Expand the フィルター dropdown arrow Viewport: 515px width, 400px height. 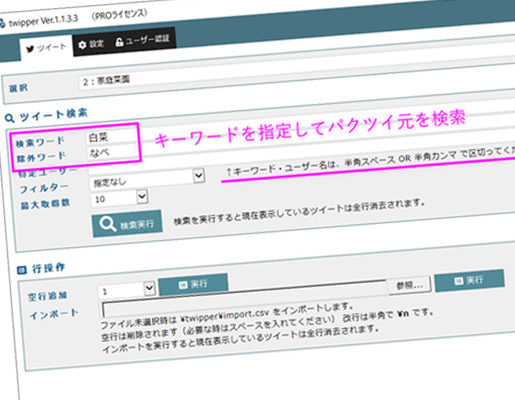[x=199, y=175]
